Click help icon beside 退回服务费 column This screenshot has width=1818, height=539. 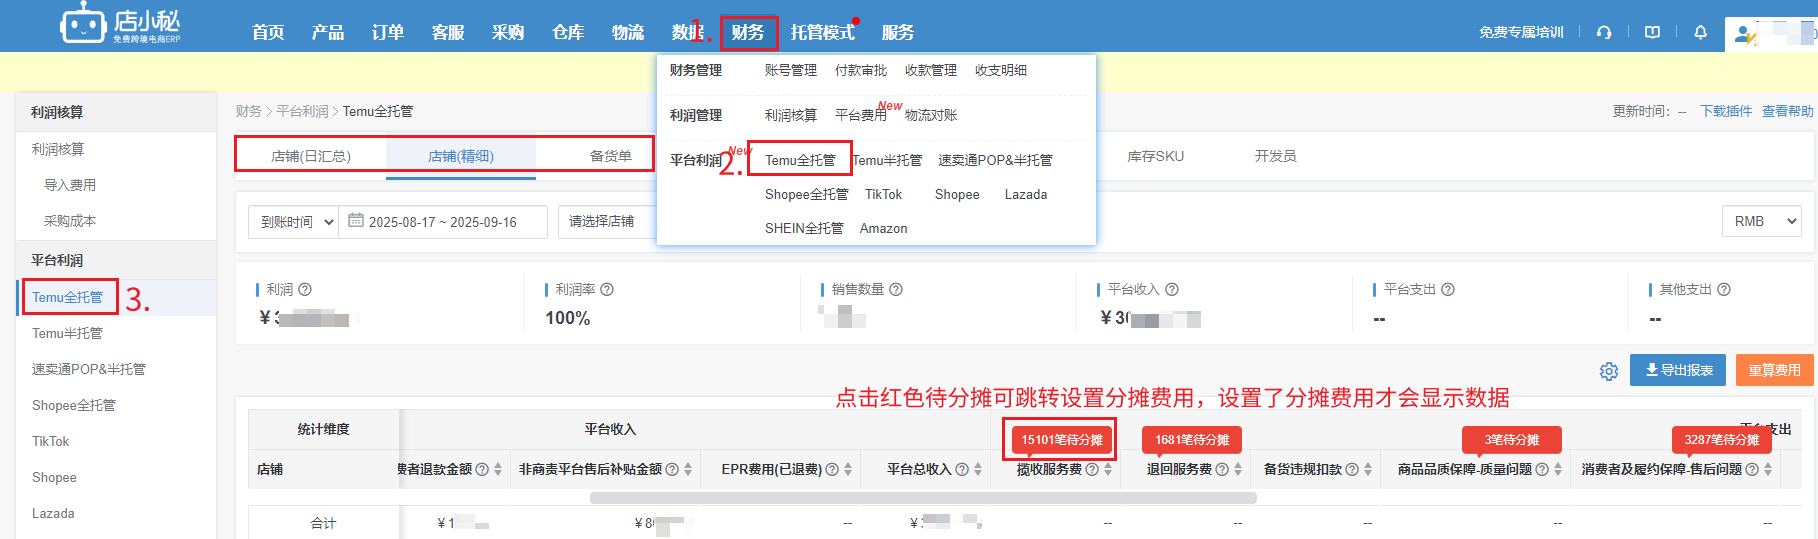[x=1222, y=469]
